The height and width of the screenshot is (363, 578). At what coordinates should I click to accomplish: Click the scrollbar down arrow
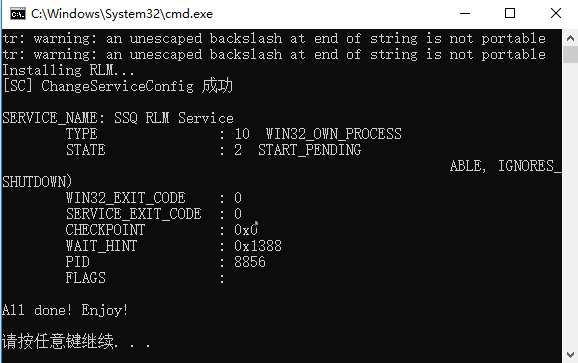pyautogui.click(x=570, y=355)
